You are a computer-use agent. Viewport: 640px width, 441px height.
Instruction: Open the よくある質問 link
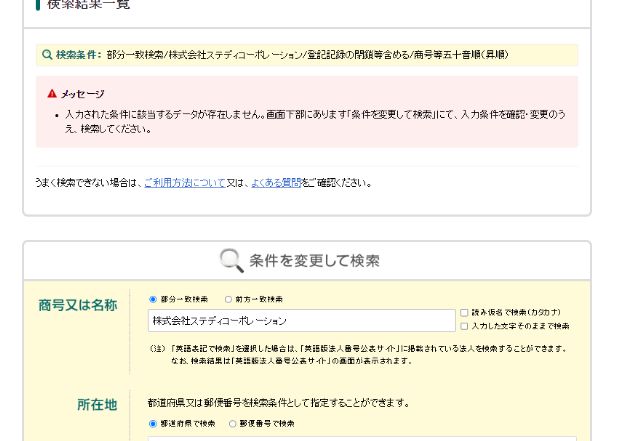(276, 183)
